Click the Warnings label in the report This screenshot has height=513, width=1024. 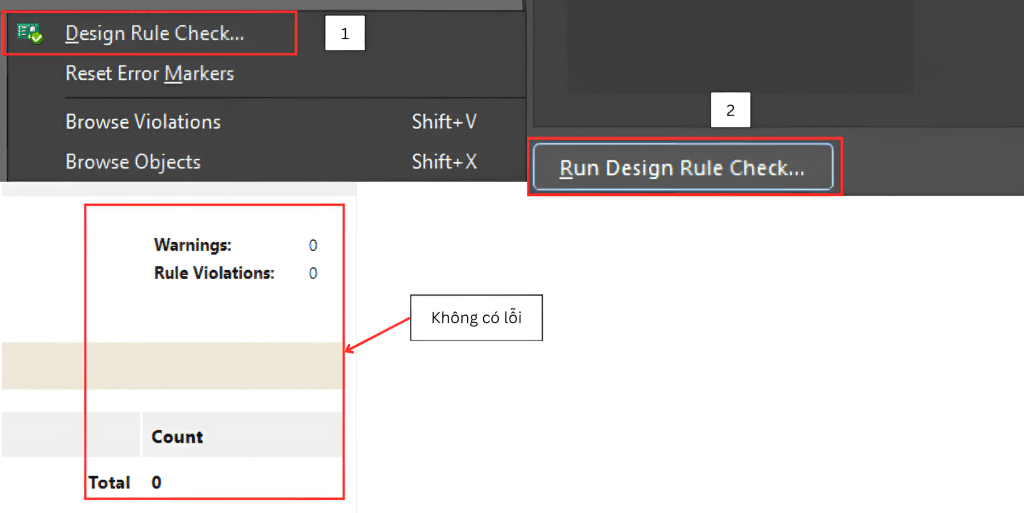click(x=192, y=245)
